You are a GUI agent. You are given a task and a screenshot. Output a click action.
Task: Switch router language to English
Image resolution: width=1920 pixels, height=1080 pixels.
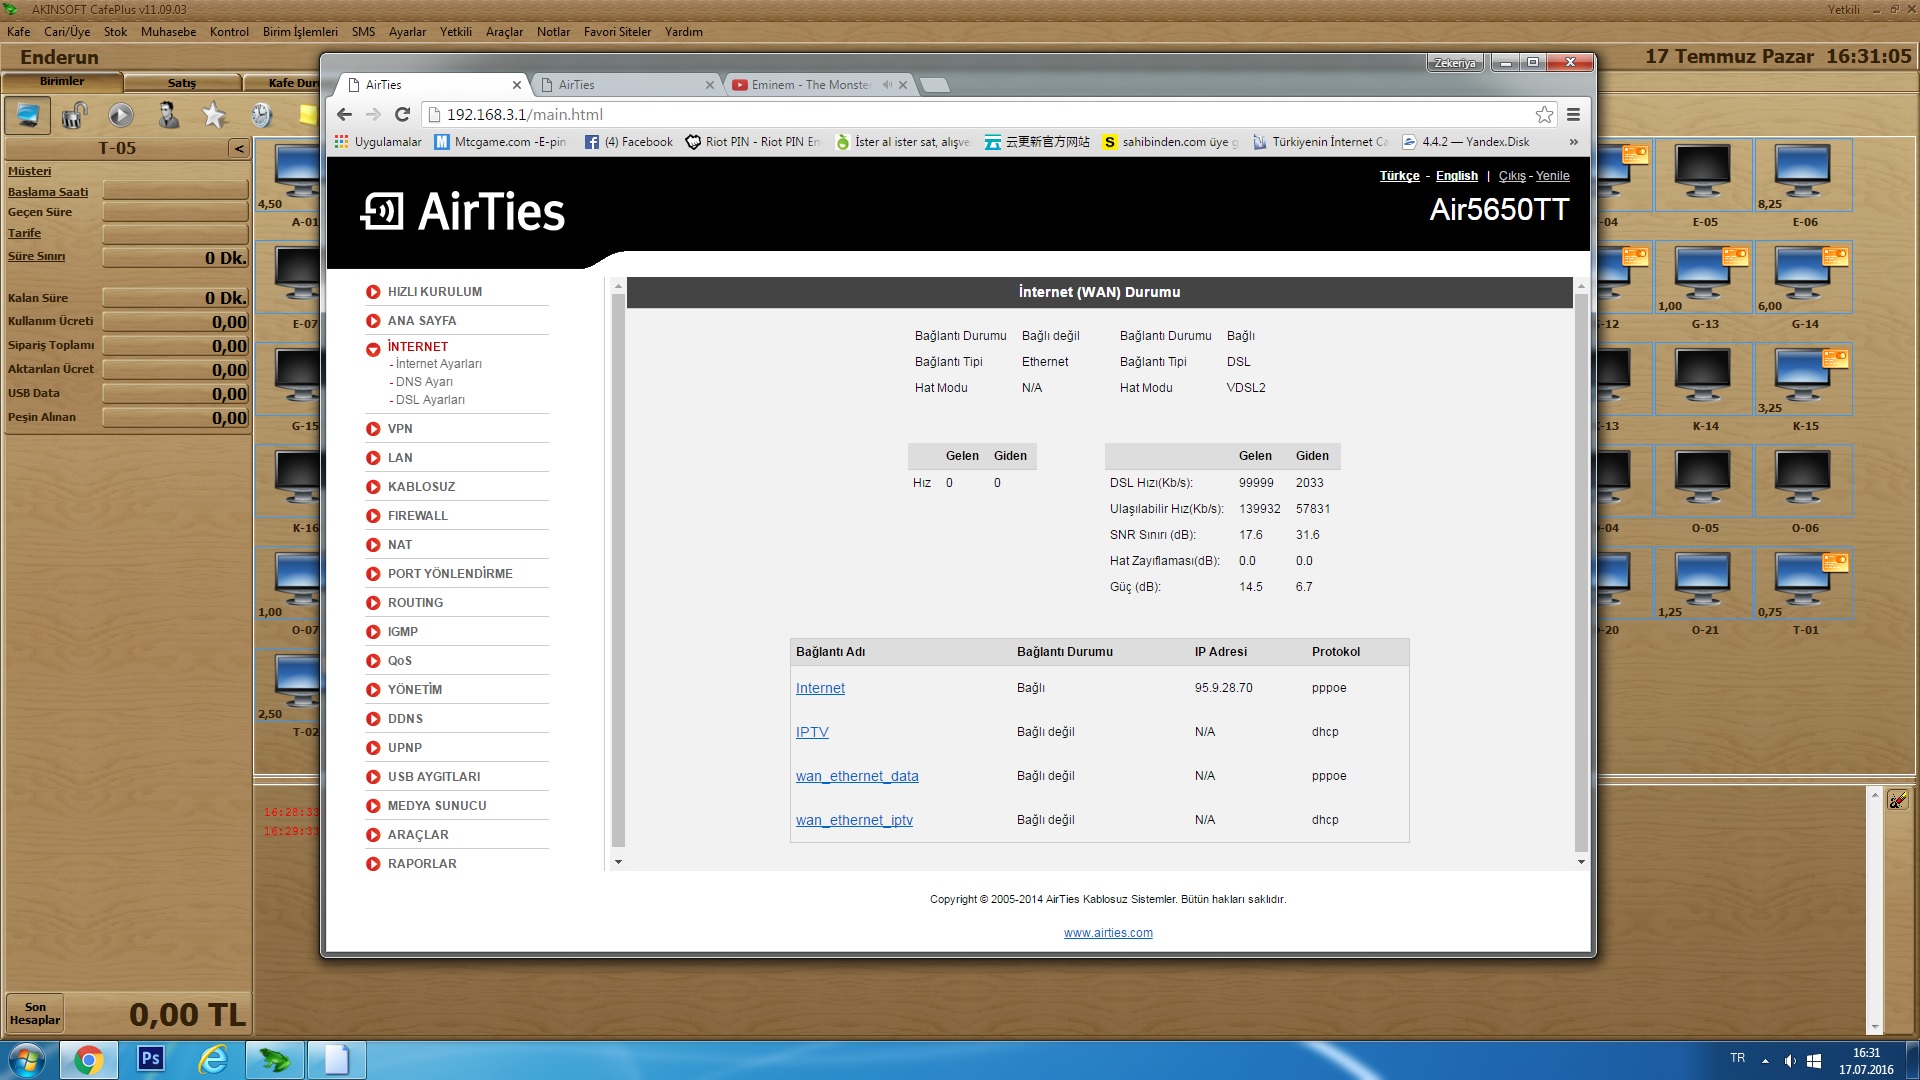[x=1456, y=176]
